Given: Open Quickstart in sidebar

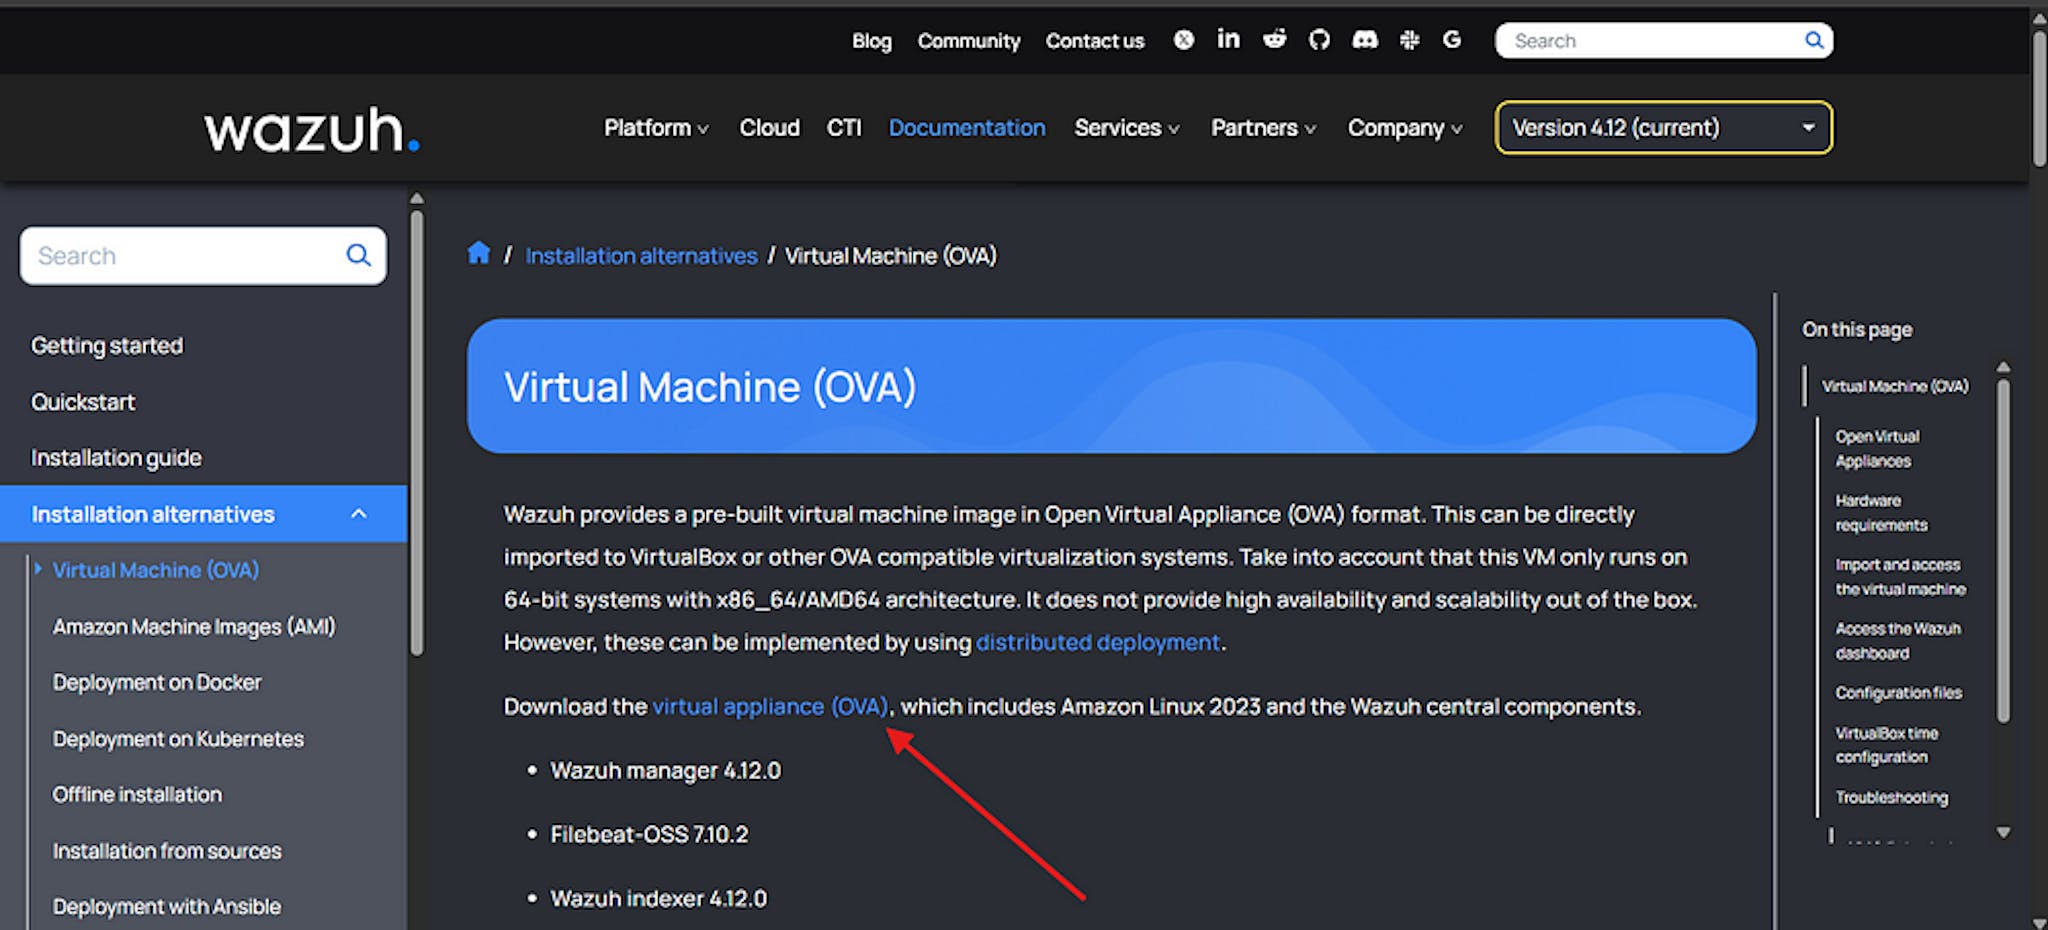Looking at the screenshot, I should coord(83,402).
